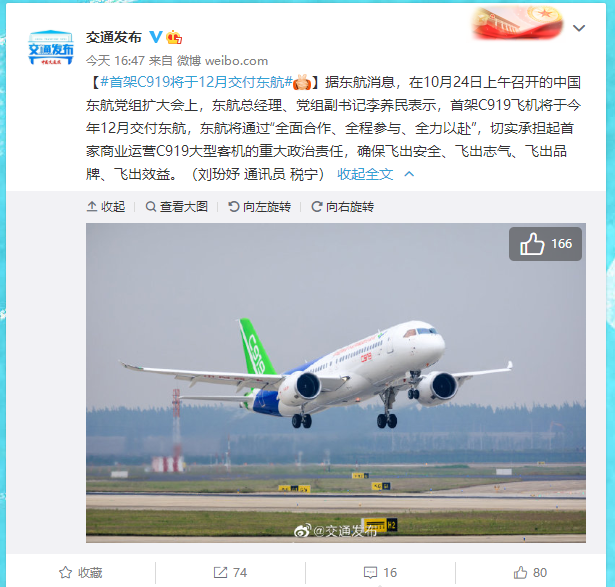The width and height of the screenshot is (615, 587).
Task: Click the 微博 weibo.com source link
Action: click(x=222, y=60)
